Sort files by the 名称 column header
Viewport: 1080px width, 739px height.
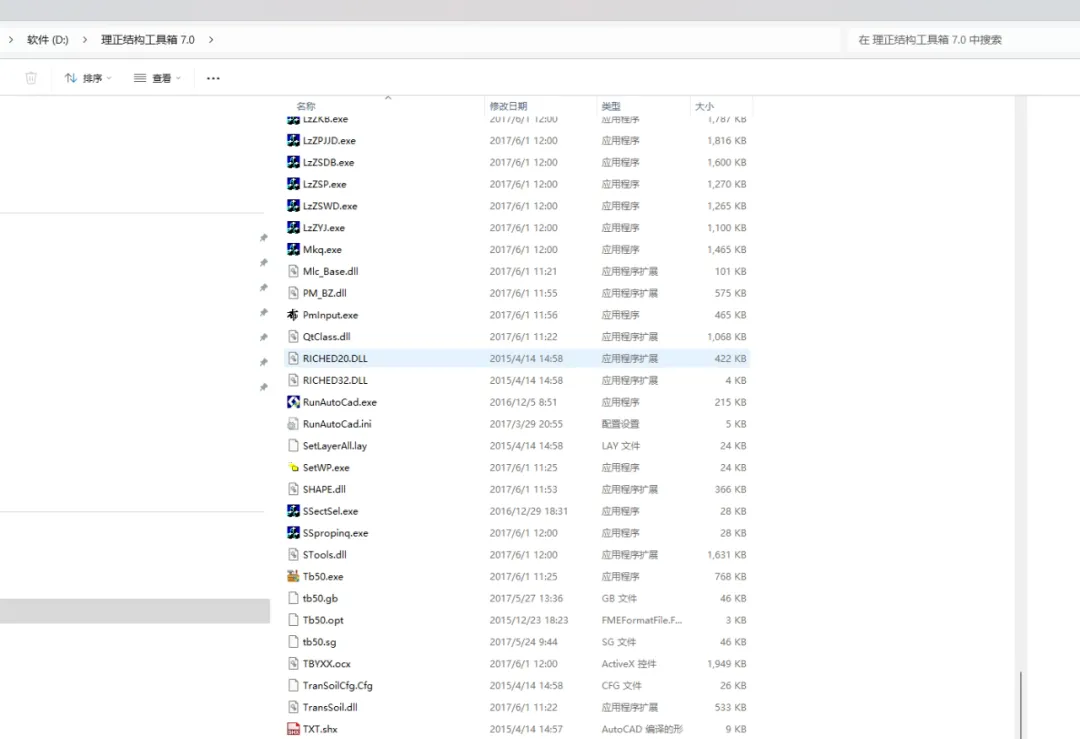coord(306,106)
